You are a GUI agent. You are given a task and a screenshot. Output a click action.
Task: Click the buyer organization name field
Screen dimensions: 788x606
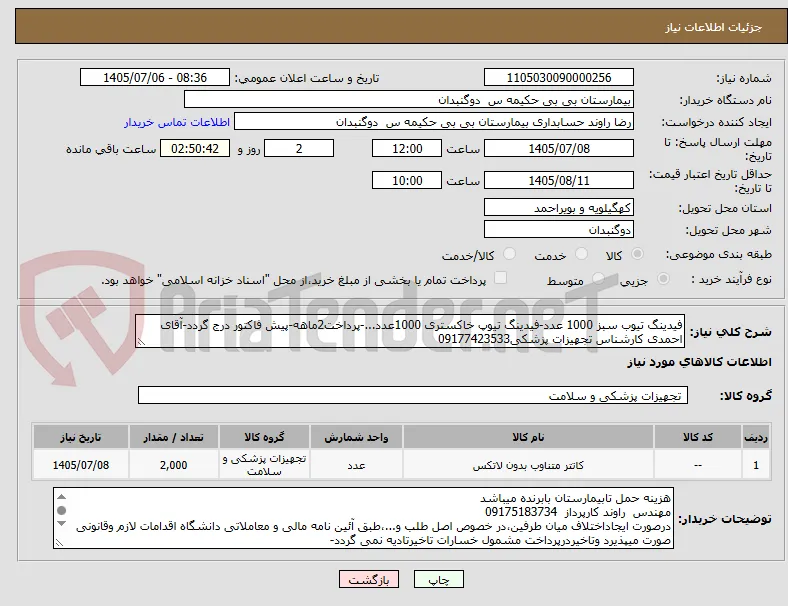pyautogui.click(x=409, y=99)
